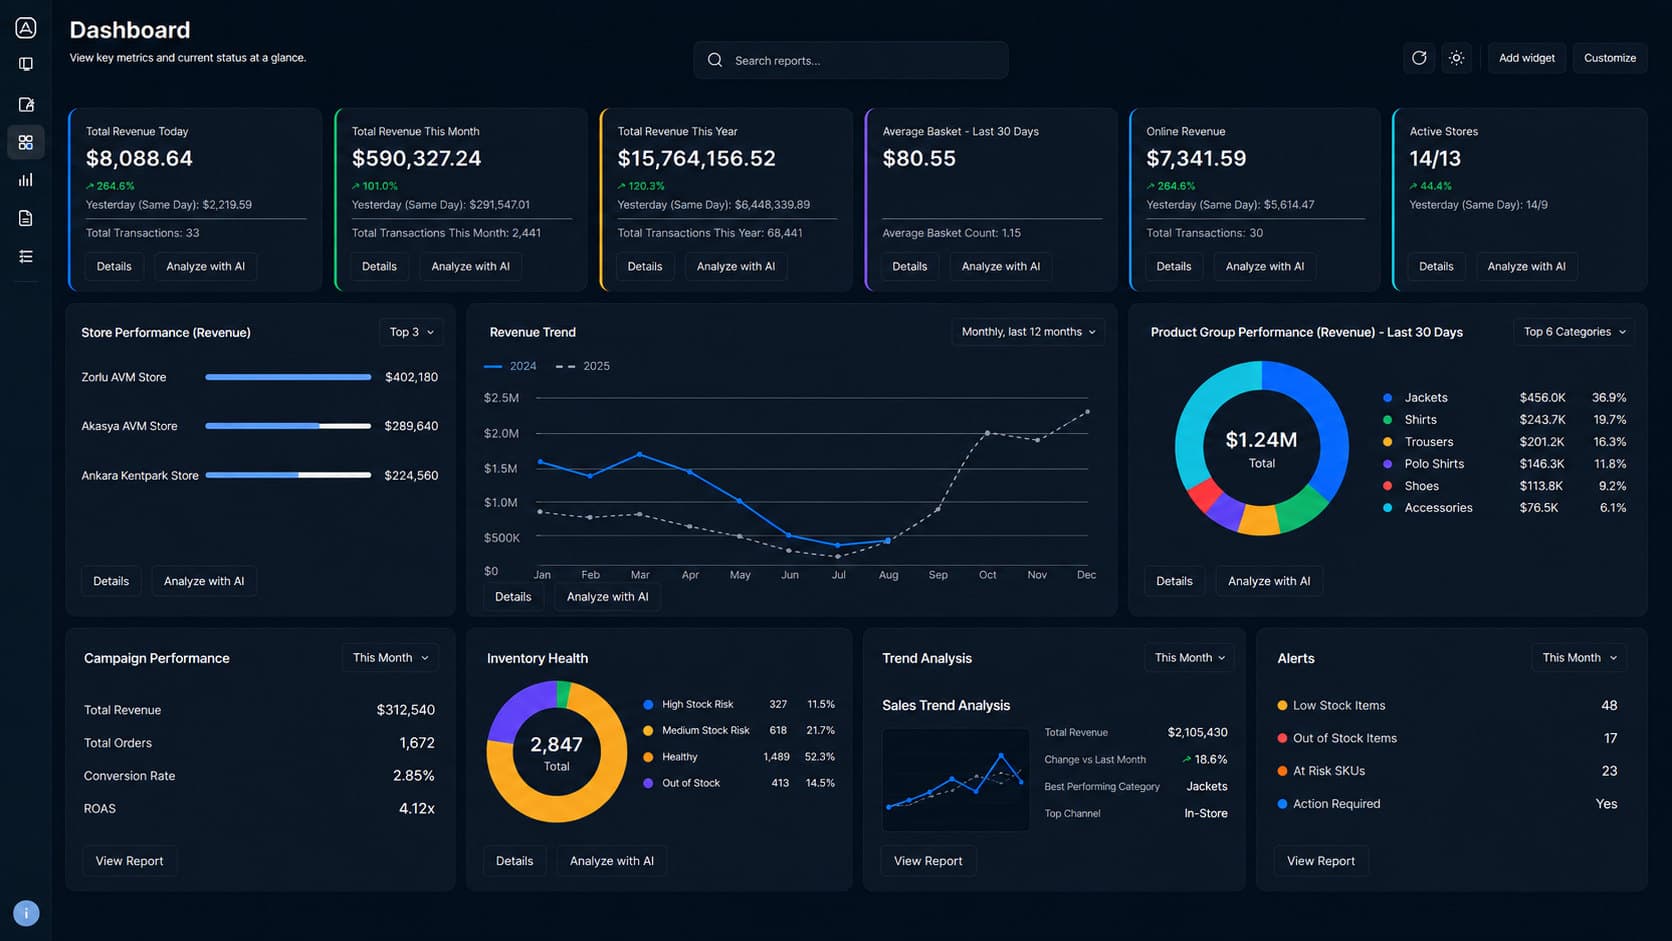The image size is (1672, 941).
Task: Click the blue info icon at sidebar bottom
Action: coord(26,913)
